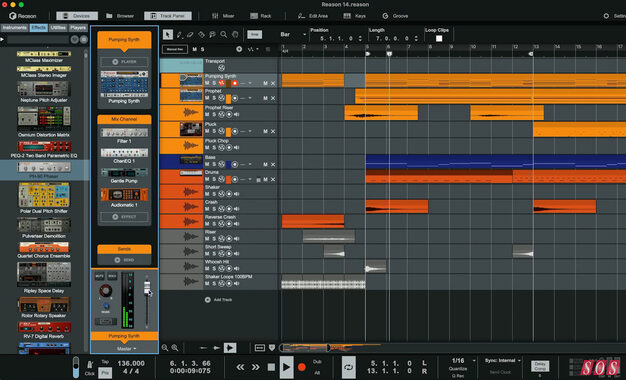The height and width of the screenshot is (380, 626).
Task: Click the channel strip pan knob
Action: click(x=105, y=291)
